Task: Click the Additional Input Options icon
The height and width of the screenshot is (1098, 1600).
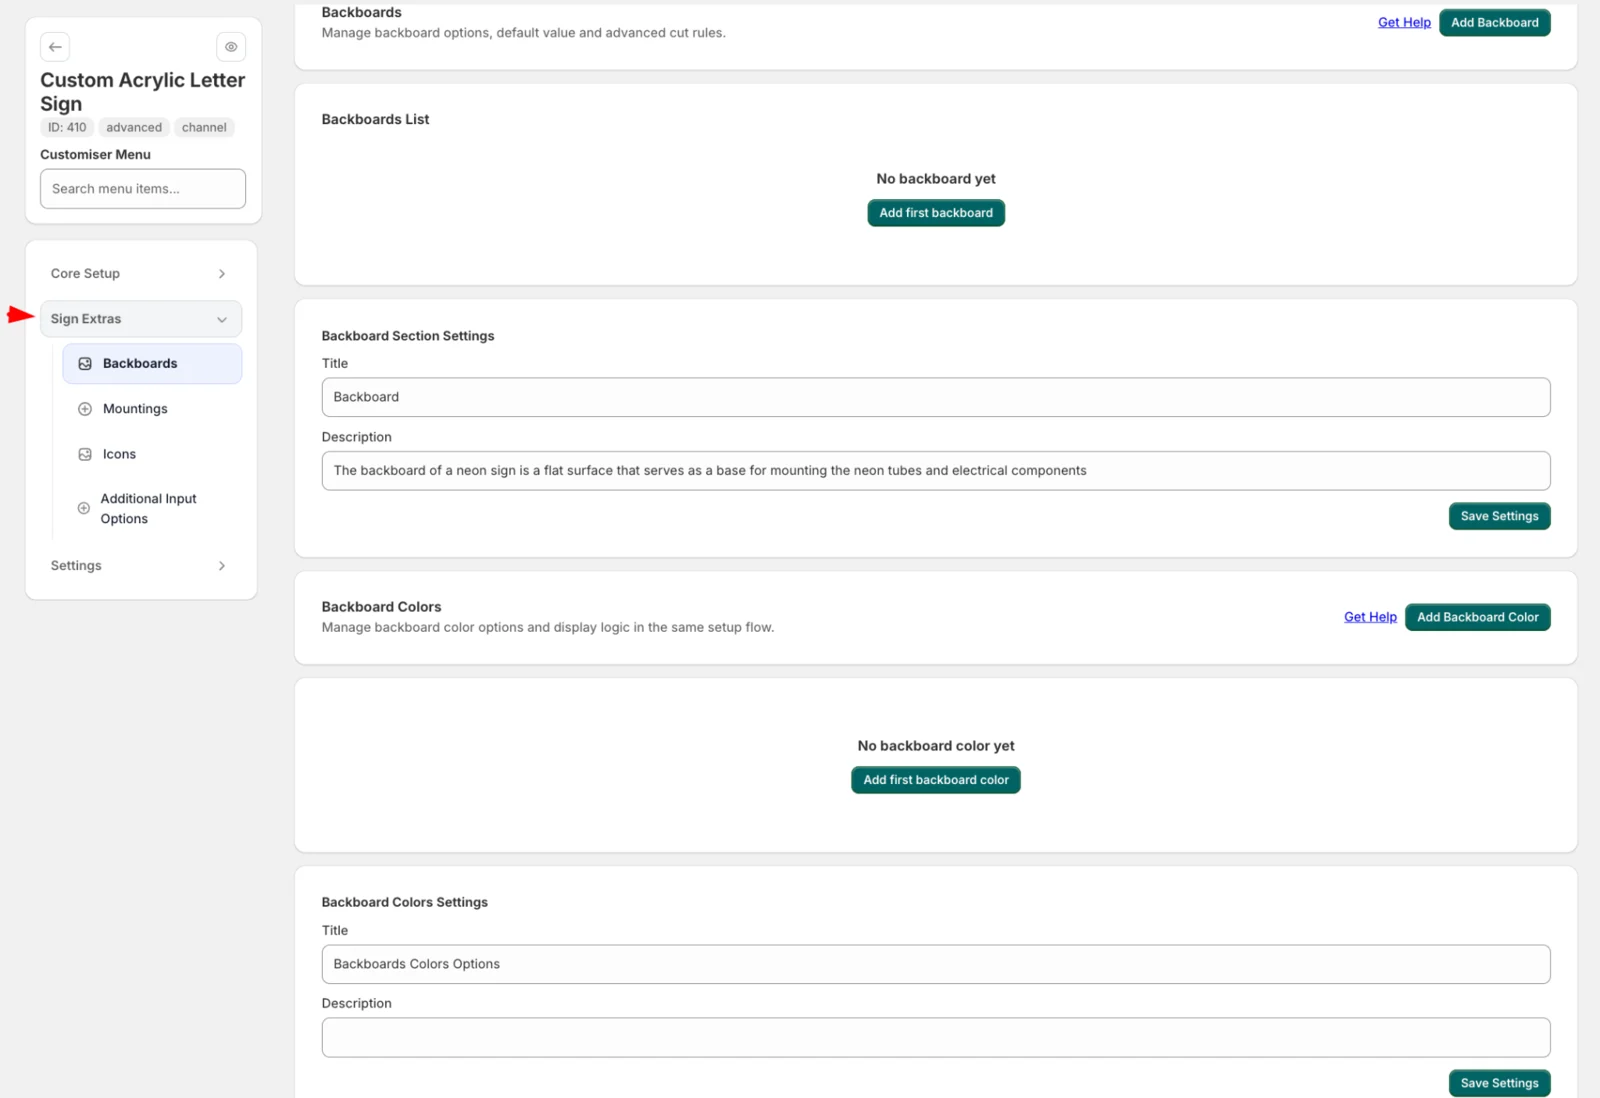Action: pyautogui.click(x=84, y=508)
